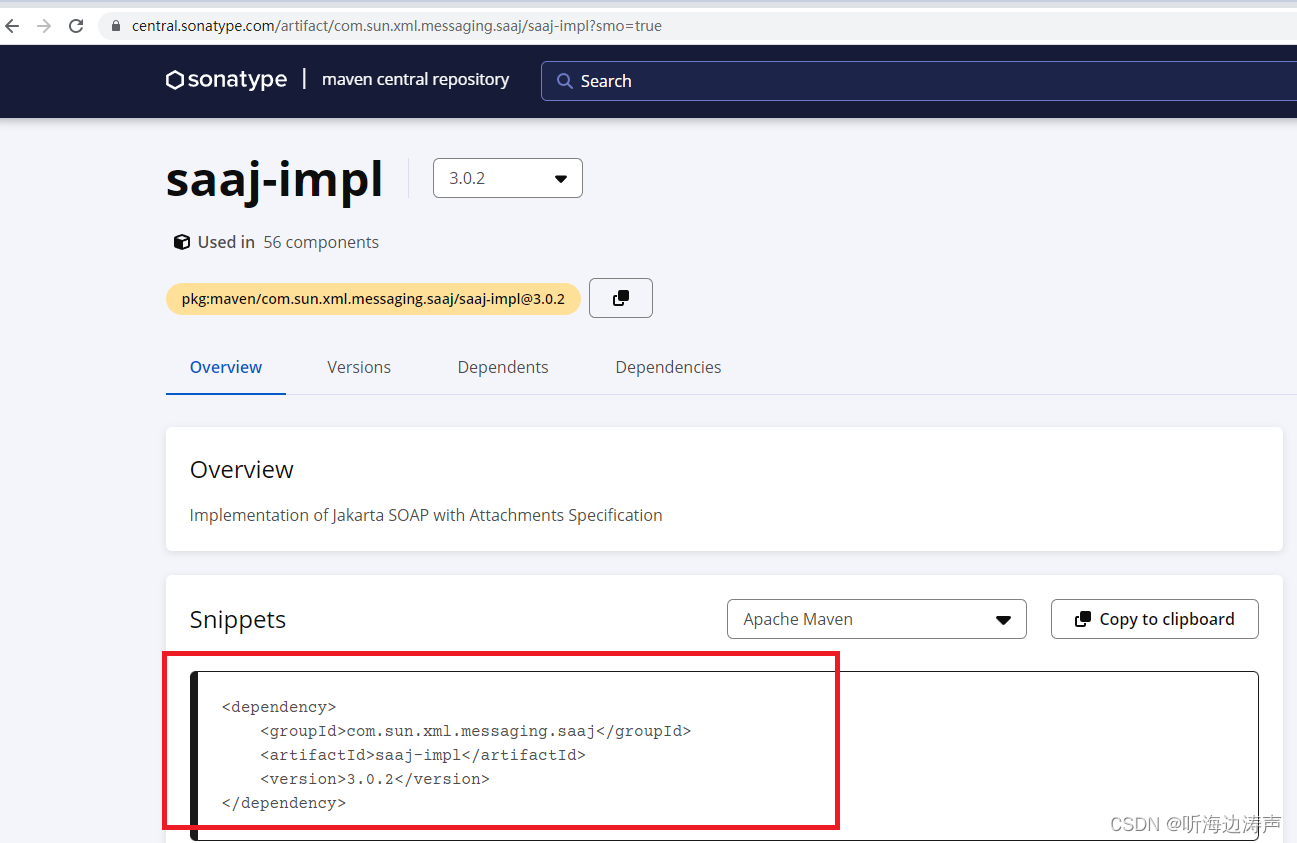Image resolution: width=1297 pixels, height=843 pixels.
Task: Click the browser address bar URL
Action: pyautogui.click(x=396, y=26)
